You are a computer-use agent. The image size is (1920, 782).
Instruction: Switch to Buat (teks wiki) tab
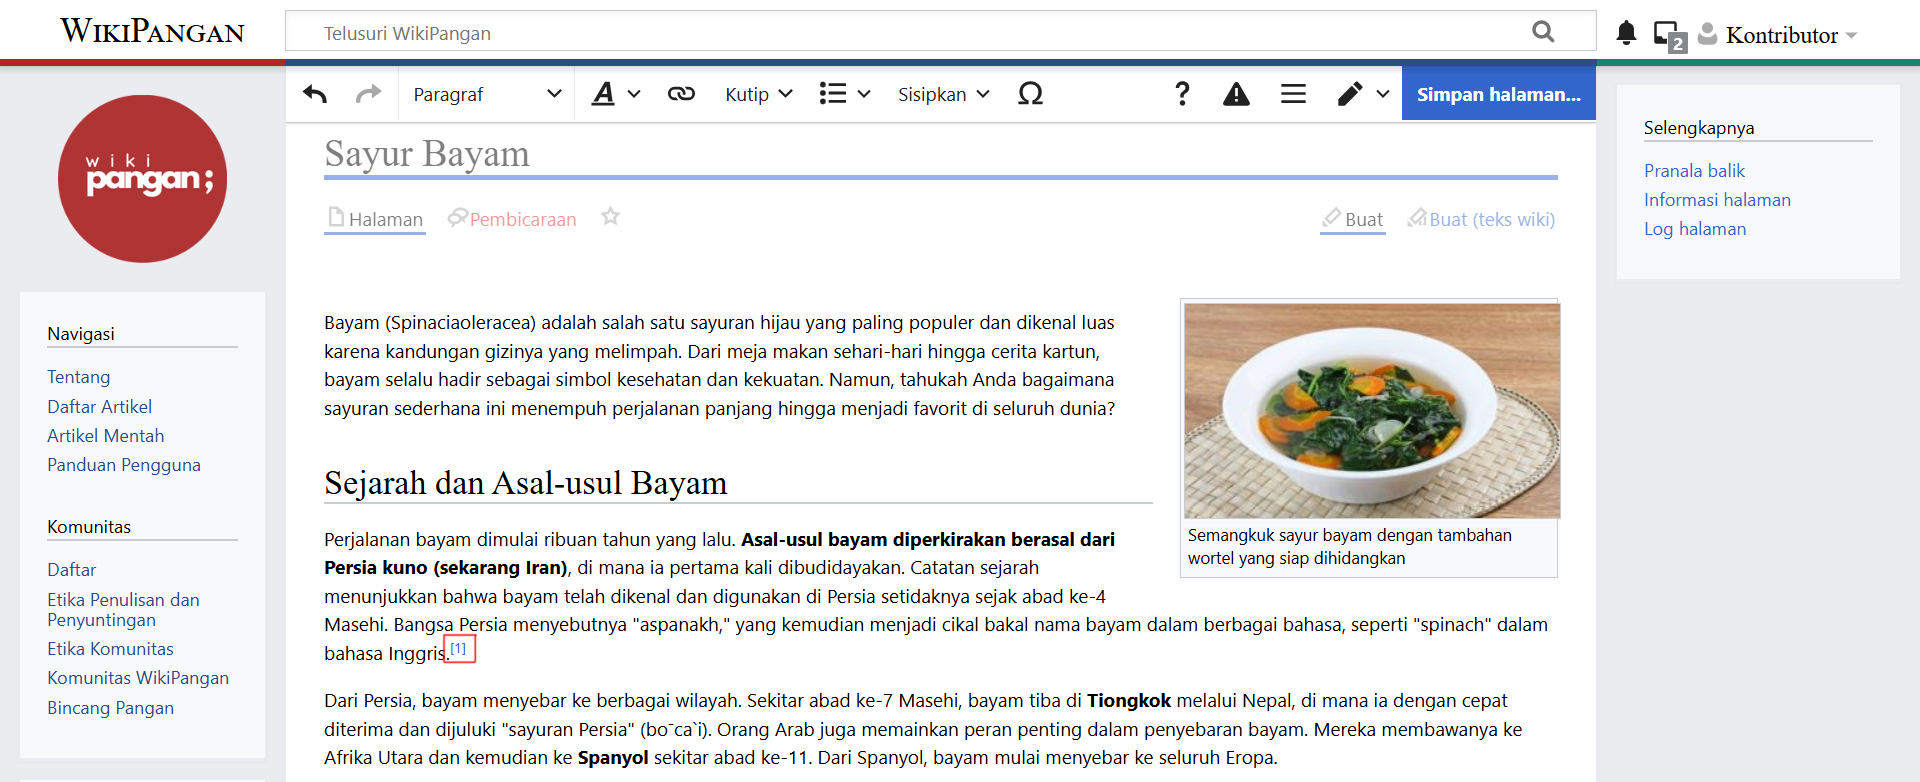pyautogui.click(x=1491, y=219)
